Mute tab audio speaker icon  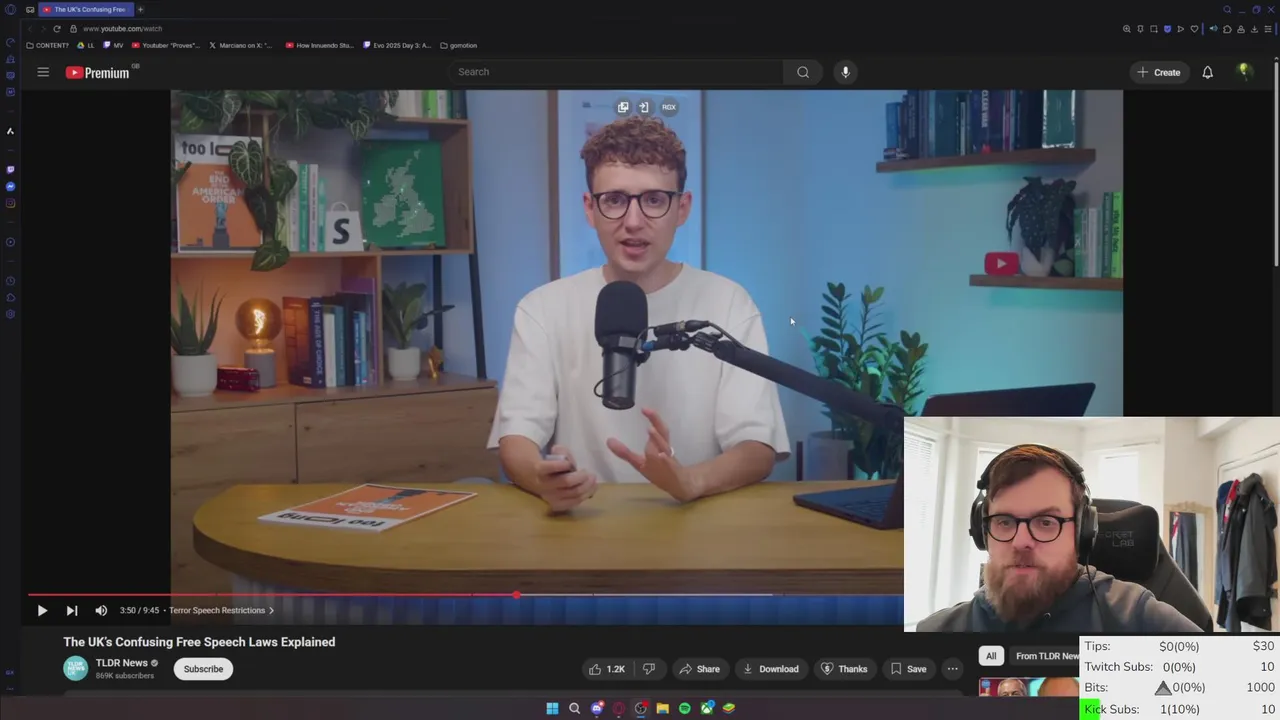(x=1214, y=29)
